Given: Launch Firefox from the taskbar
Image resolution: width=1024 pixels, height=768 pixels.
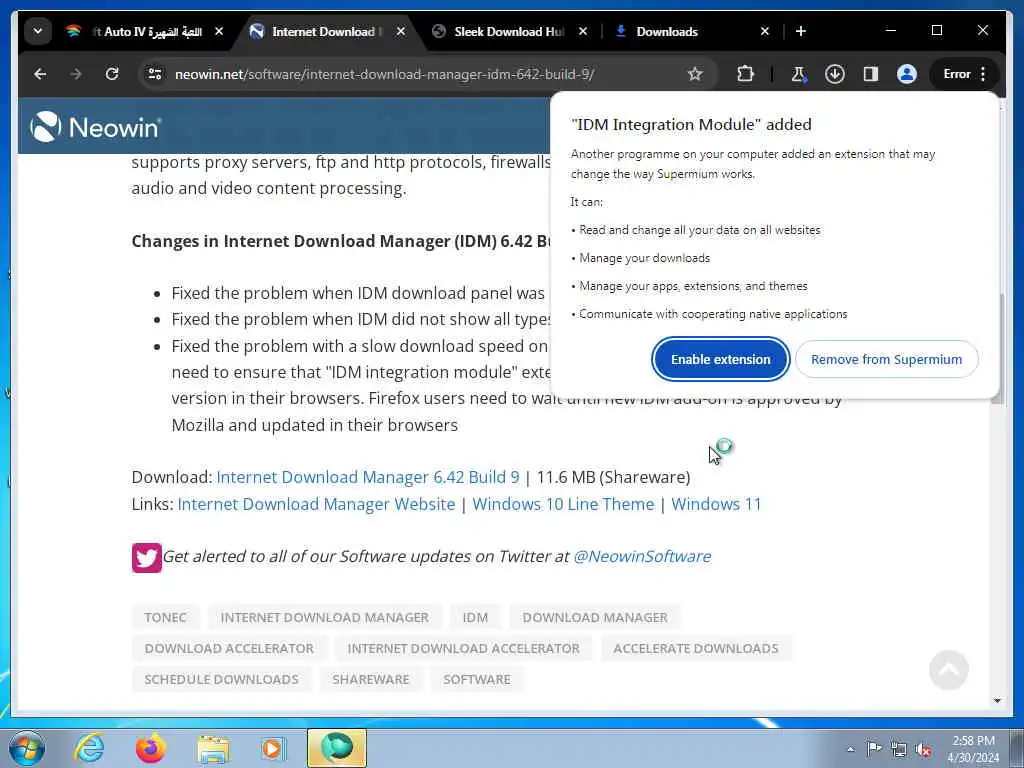Looking at the screenshot, I should [x=151, y=748].
